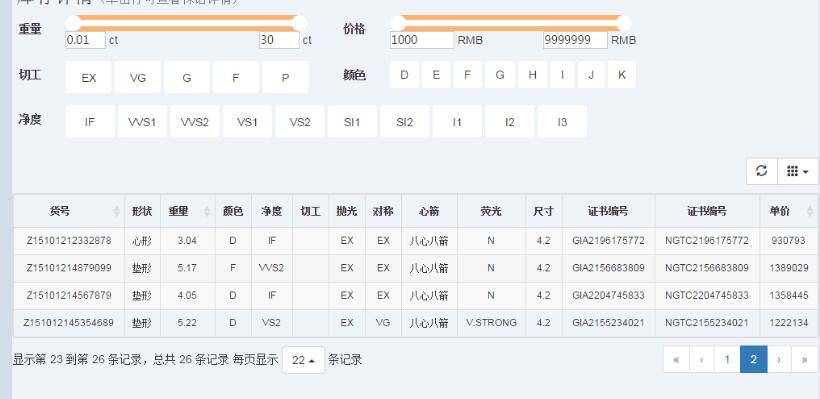Sort by 货号 column arrows
This screenshot has width=820, height=399.
[116, 211]
